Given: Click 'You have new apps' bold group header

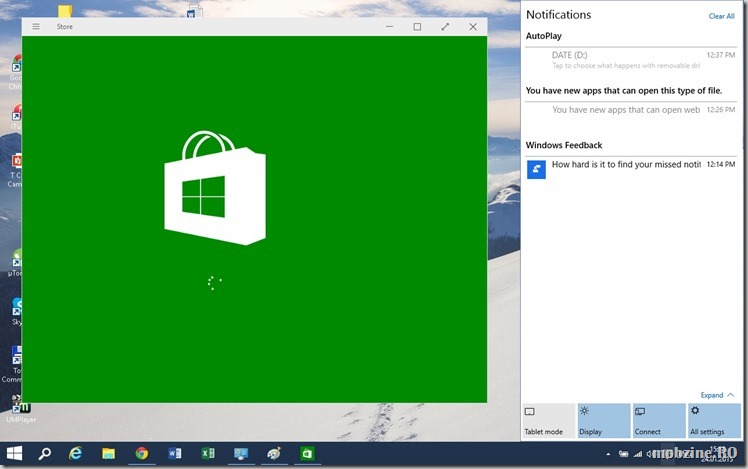Looking at the screenshot, I should (623, 91).
